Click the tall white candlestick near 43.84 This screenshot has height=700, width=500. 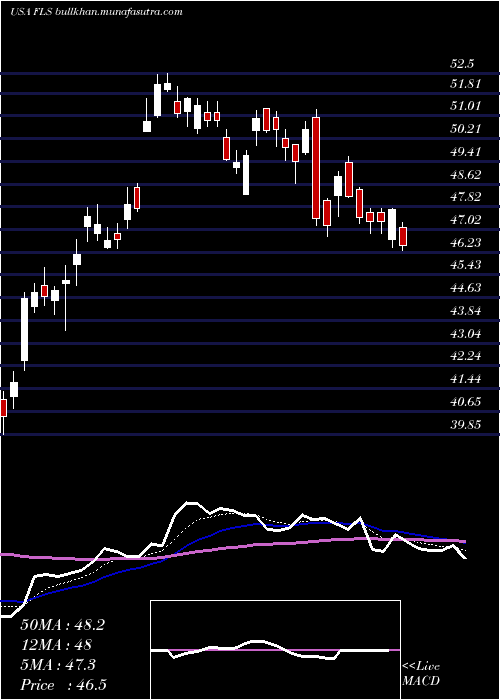(x=25, y=329)
